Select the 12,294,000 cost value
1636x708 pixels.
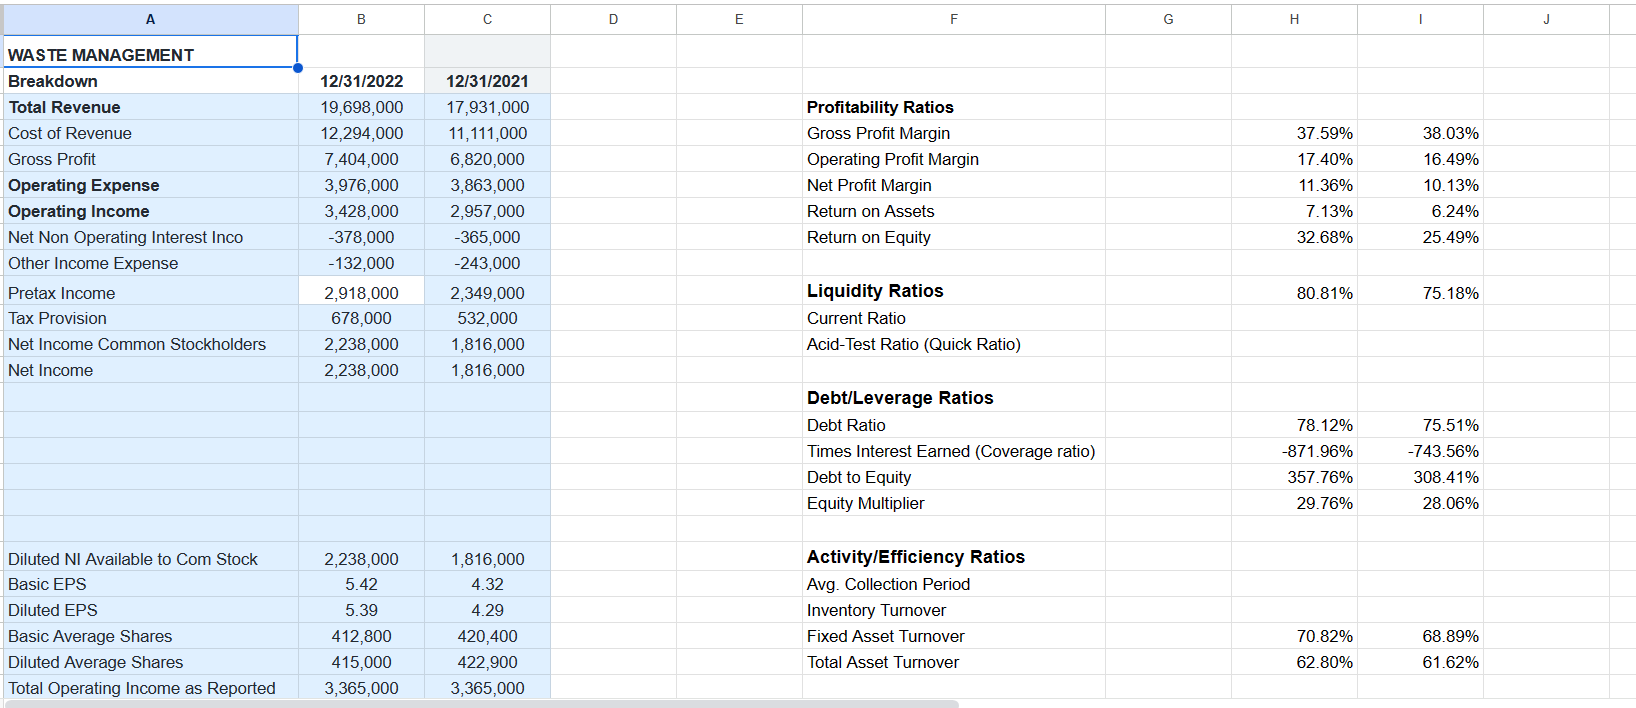click(361, 133)
